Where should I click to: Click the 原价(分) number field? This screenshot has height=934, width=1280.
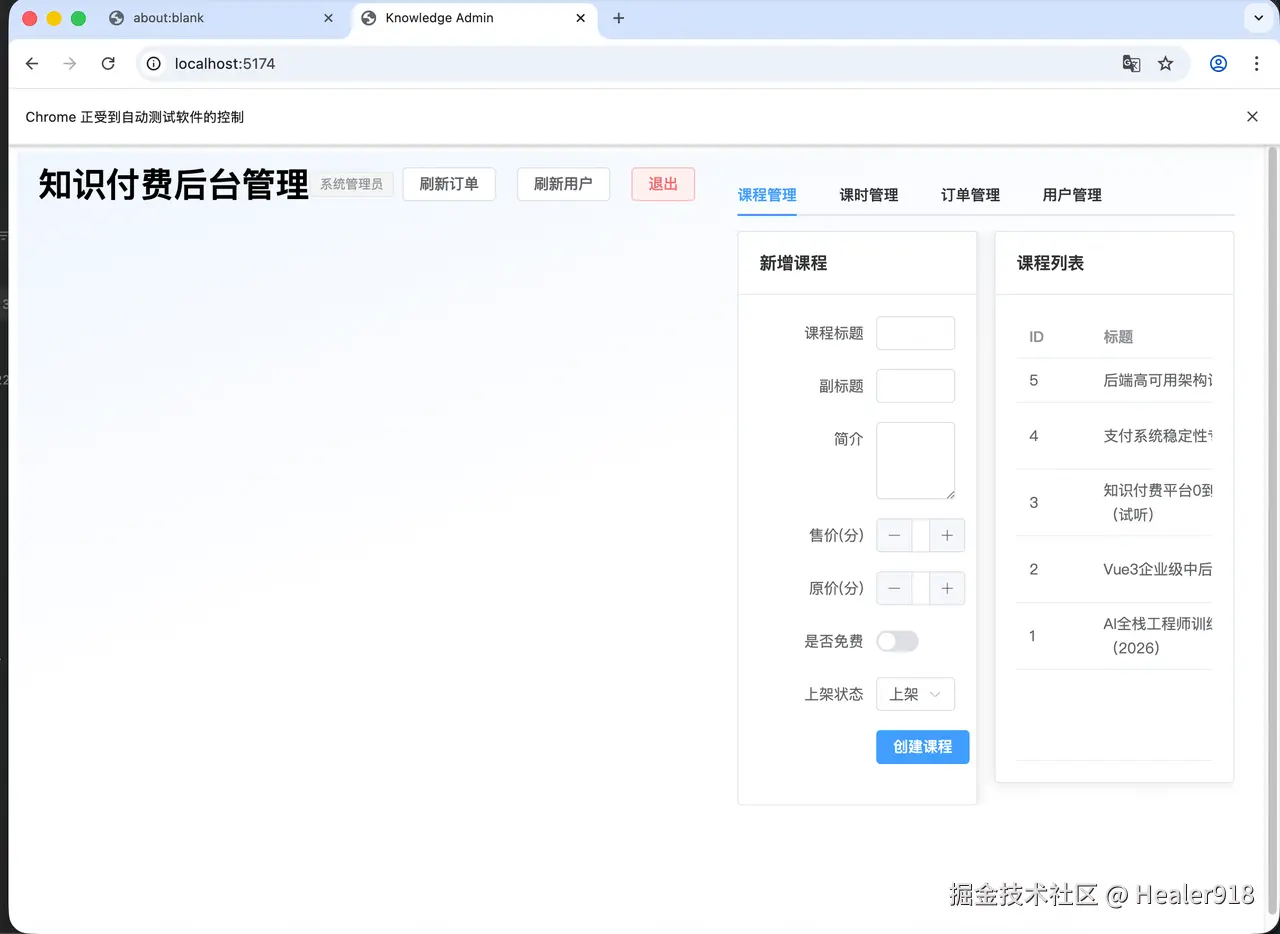coord(921,588)
